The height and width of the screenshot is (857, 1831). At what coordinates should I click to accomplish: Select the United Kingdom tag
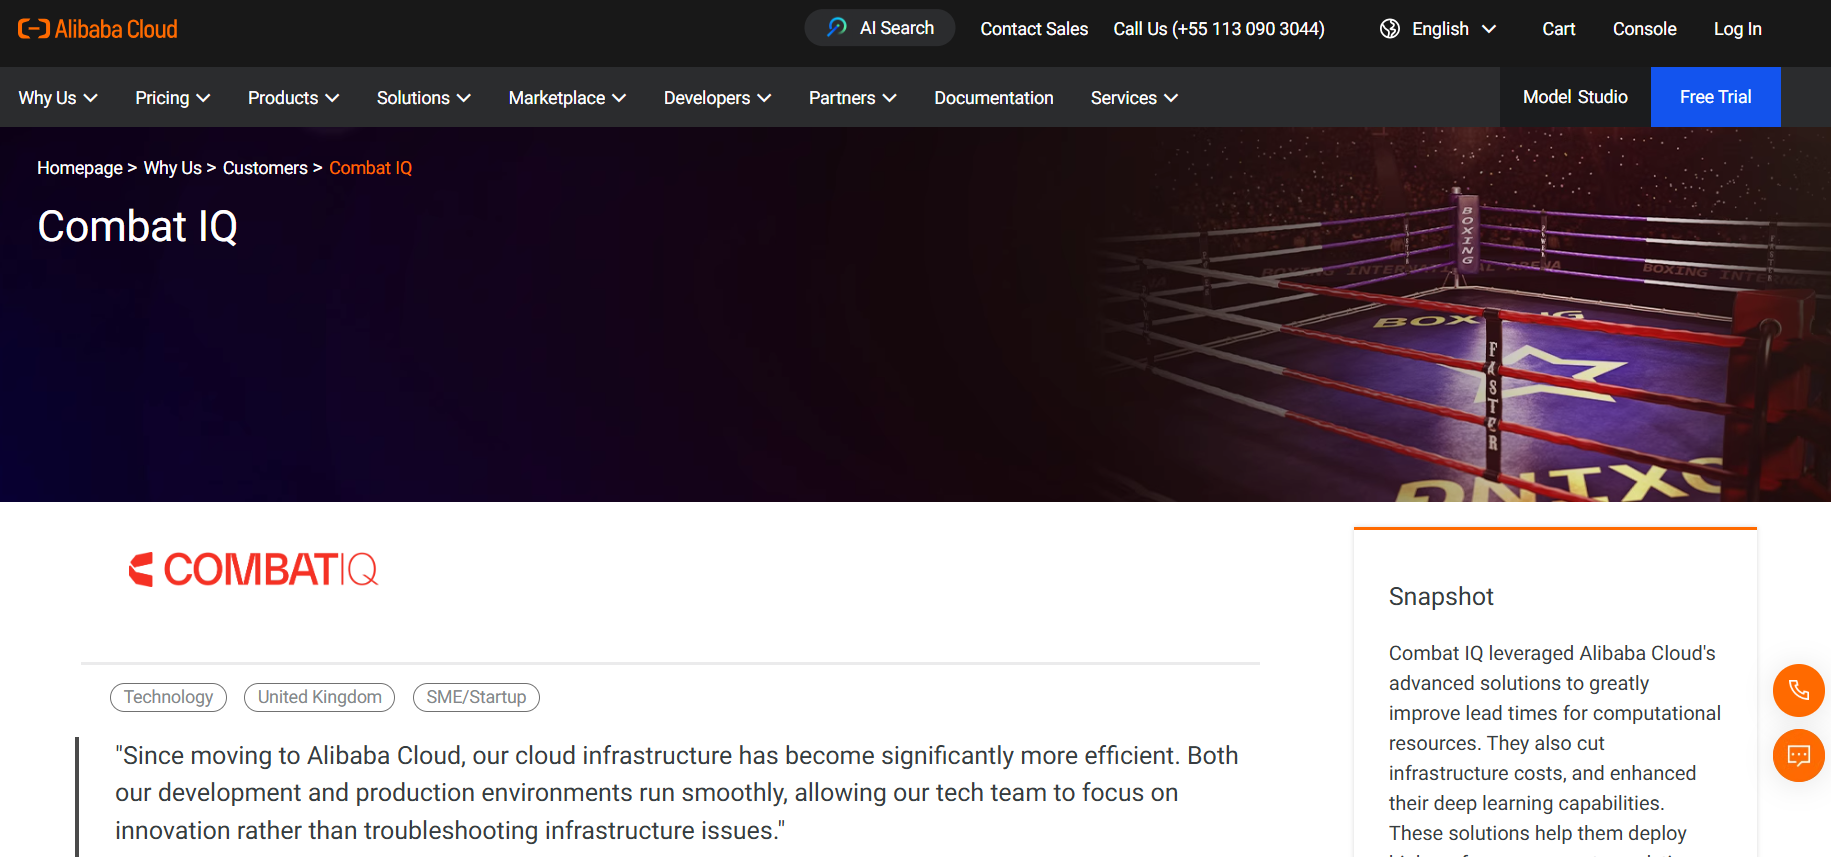[x=319, y=697]
